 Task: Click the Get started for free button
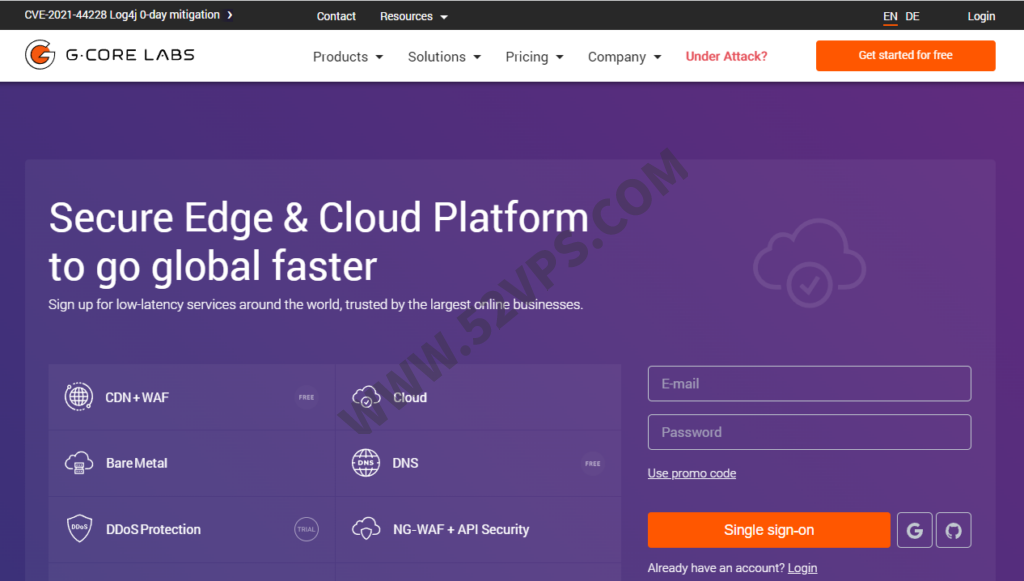click(905, 55)
